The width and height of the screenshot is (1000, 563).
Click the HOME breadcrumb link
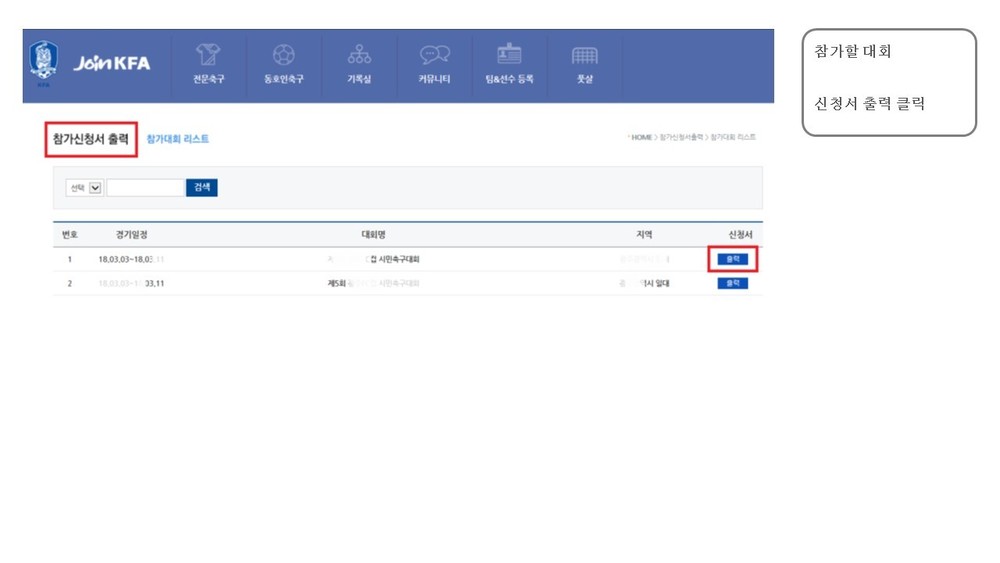point(642,137)
